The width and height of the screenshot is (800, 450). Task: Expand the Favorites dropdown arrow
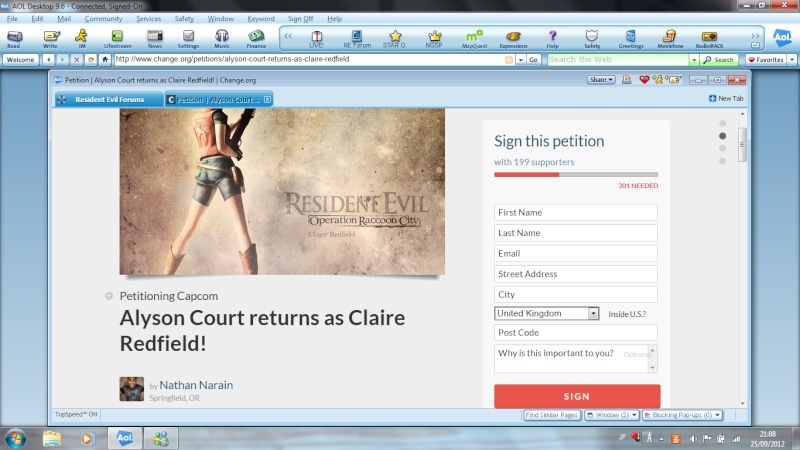tap(792, 60)
